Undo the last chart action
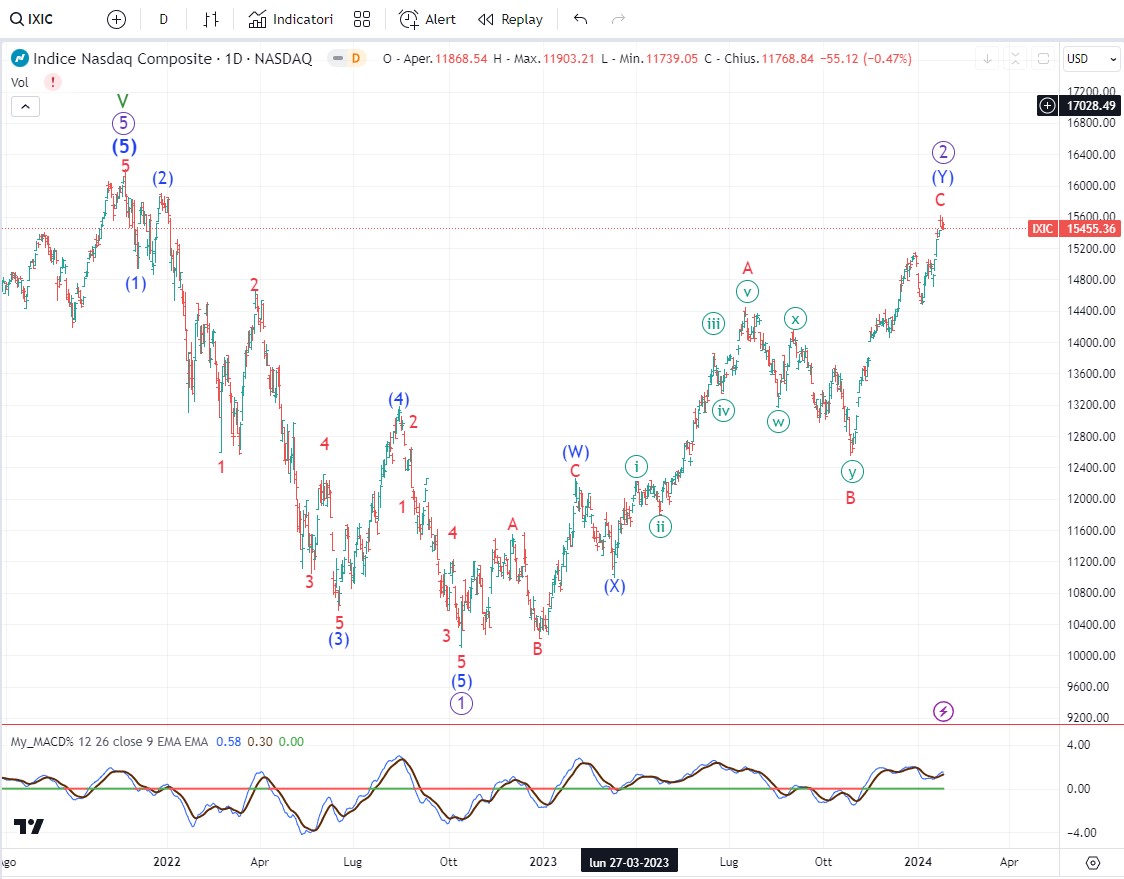This screenshot has width=1124, height=879. (581, 19)
